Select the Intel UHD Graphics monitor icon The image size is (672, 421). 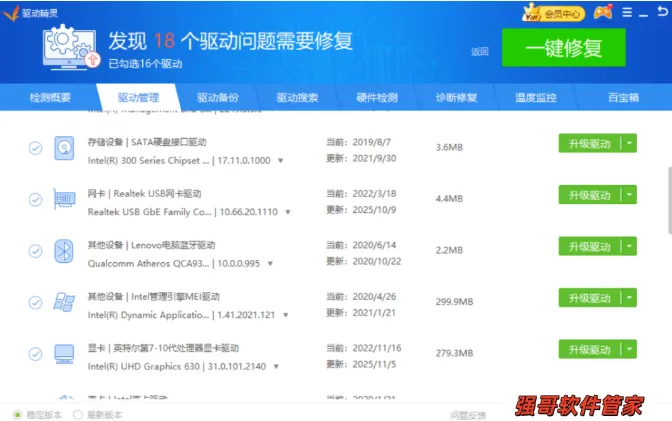click(x=64, y=354)
